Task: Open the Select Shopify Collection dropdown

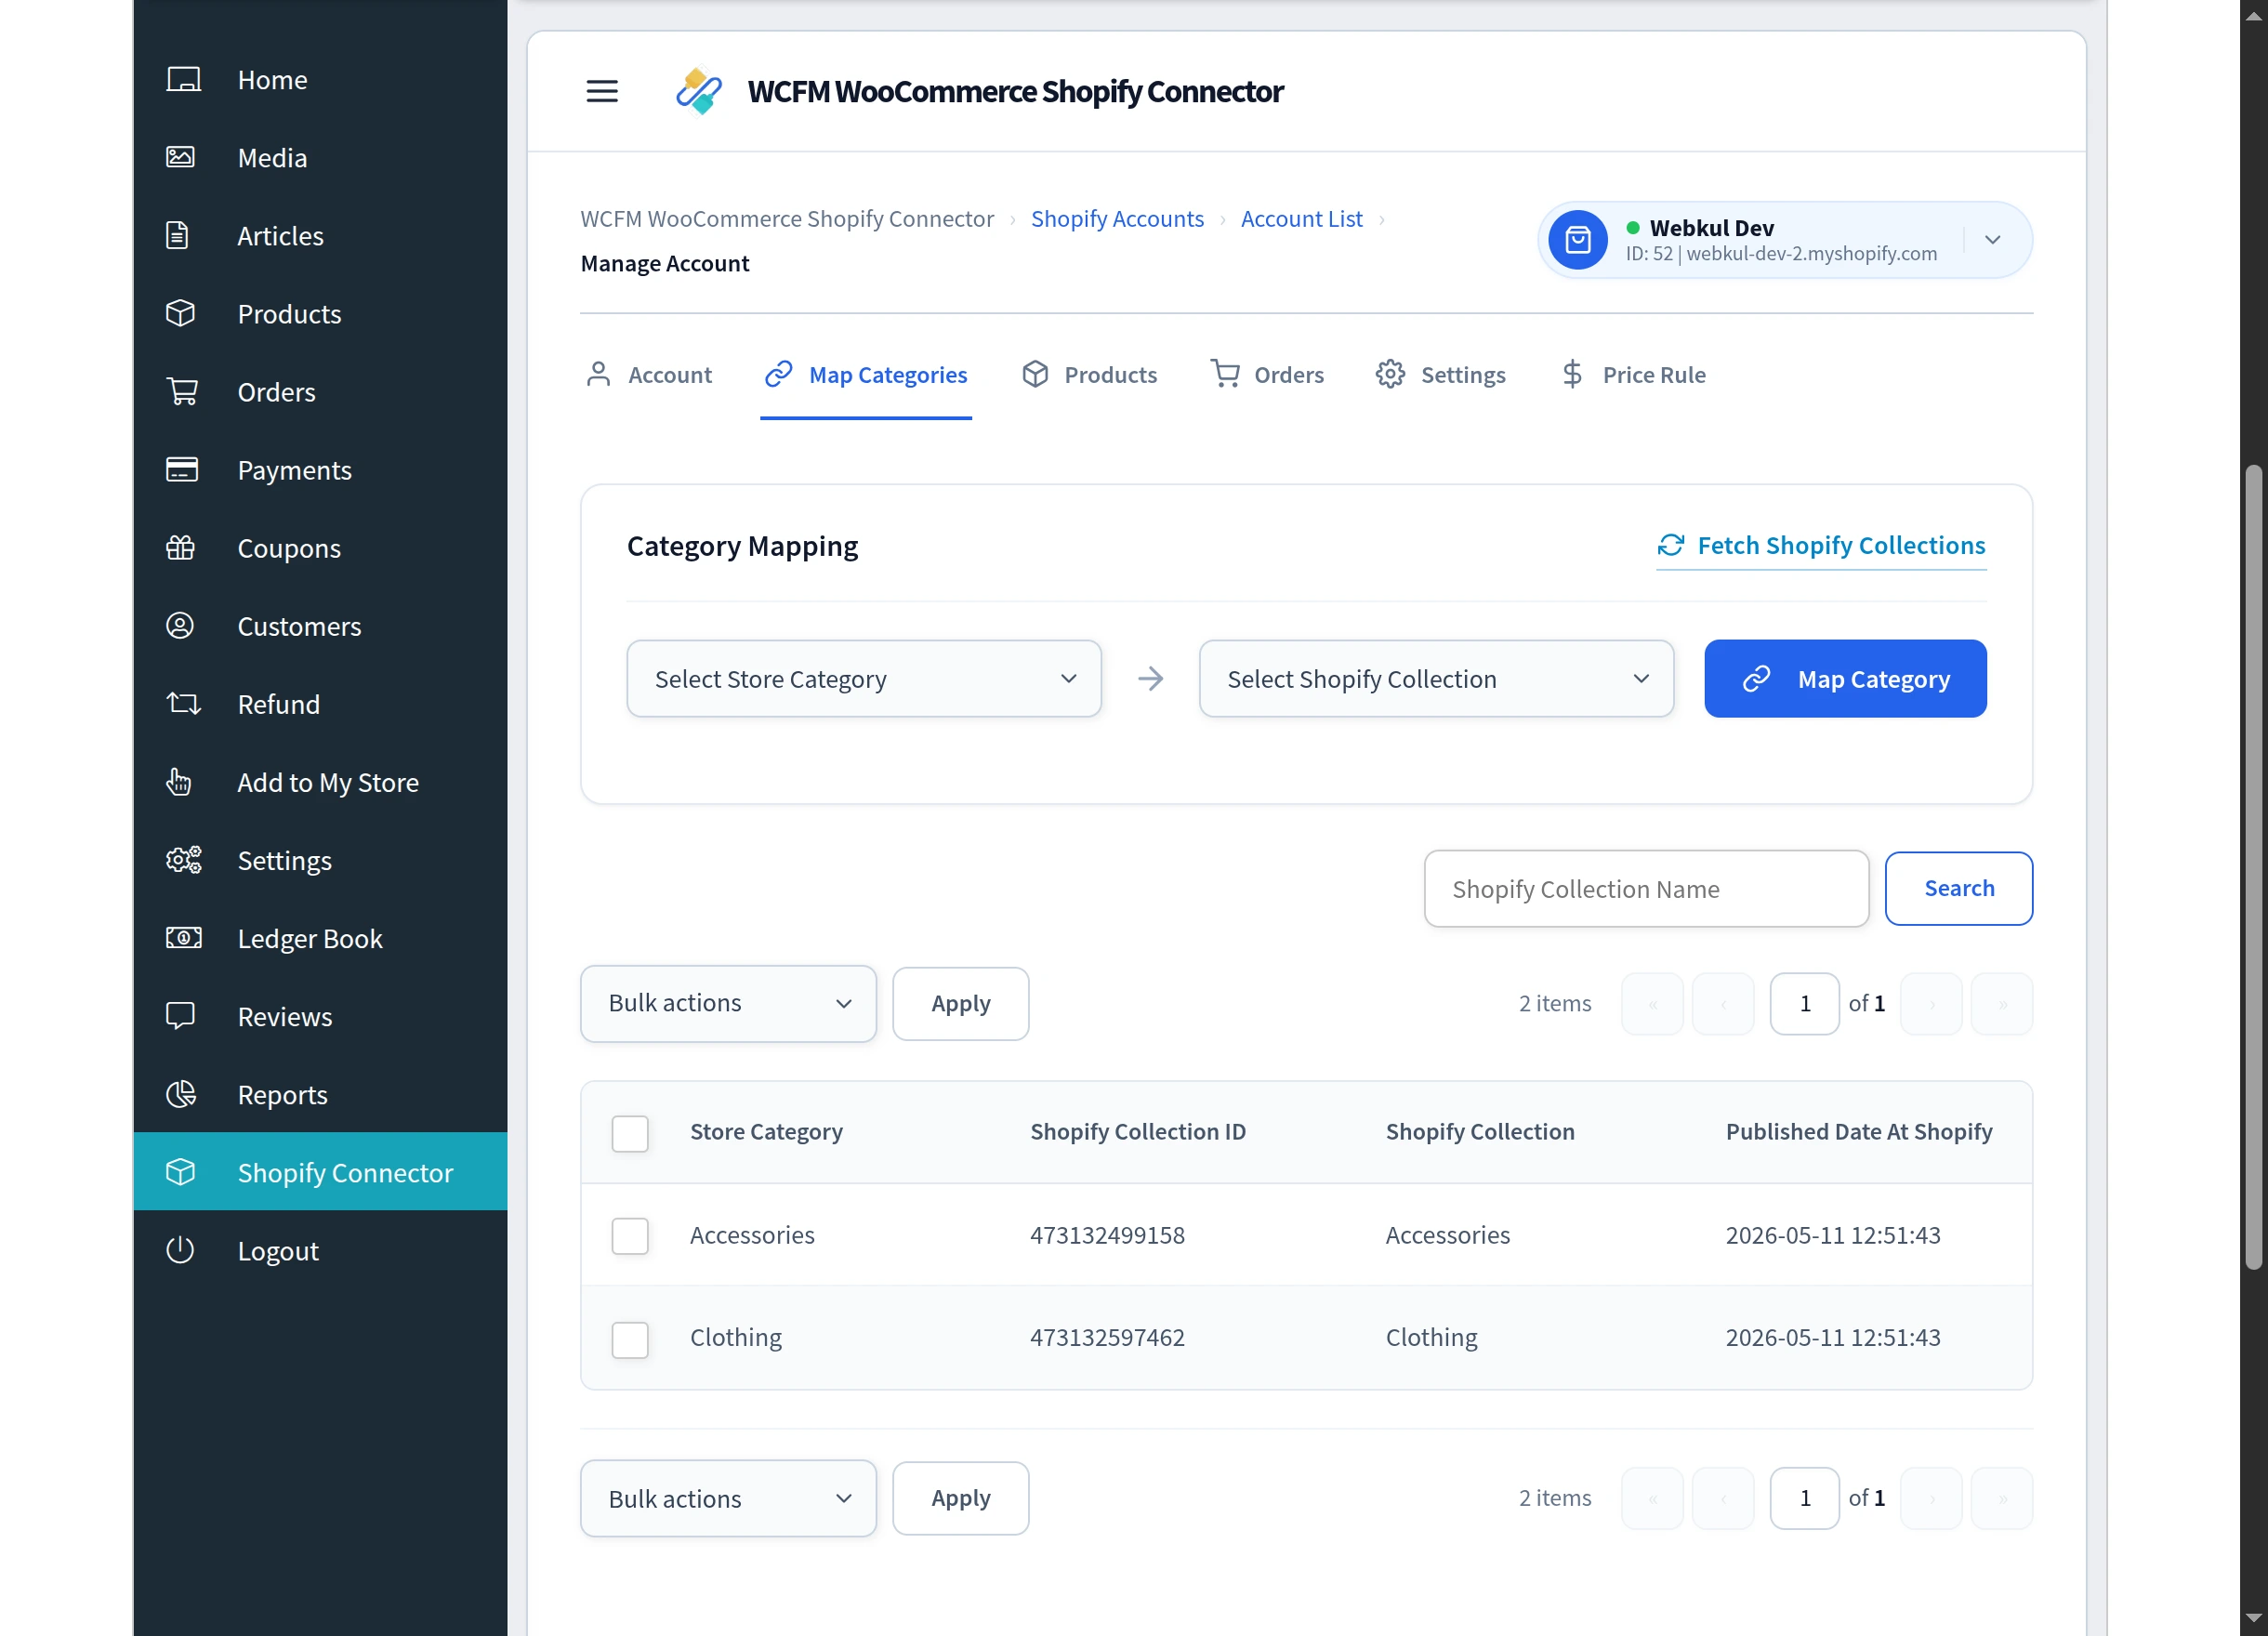Action: pyautogui.click(x=1436, y=679)
